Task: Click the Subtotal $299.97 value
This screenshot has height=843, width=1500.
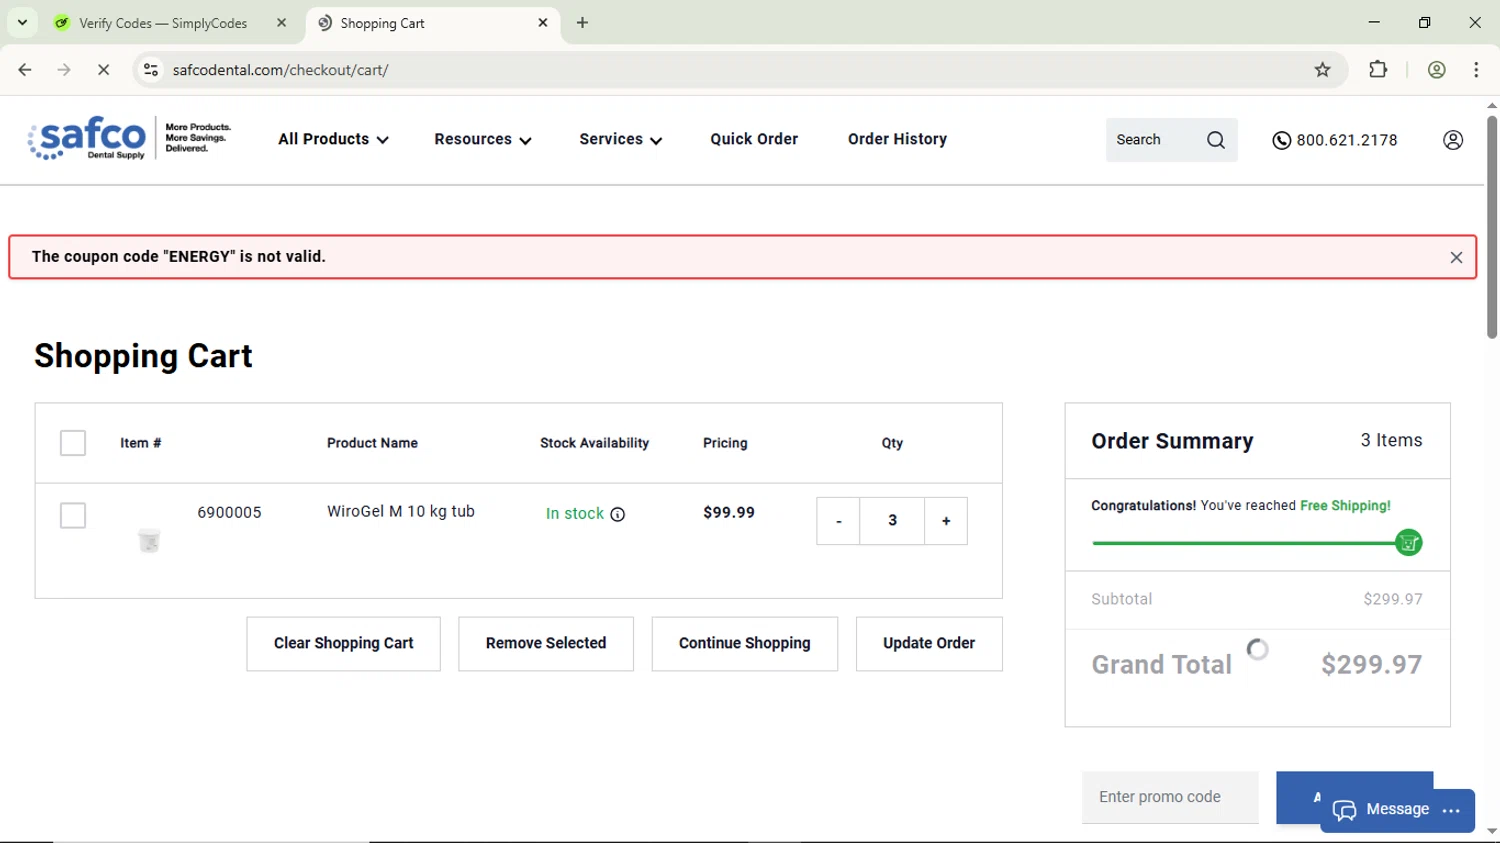Action: pos(1393,600)
